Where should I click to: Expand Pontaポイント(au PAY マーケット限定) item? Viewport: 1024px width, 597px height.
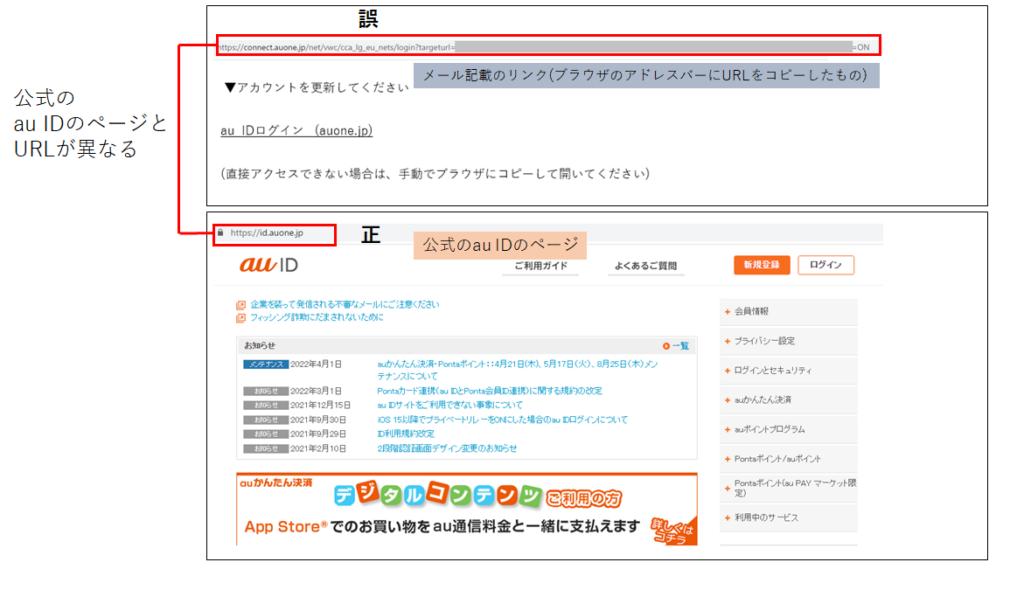tap(788, 488)
